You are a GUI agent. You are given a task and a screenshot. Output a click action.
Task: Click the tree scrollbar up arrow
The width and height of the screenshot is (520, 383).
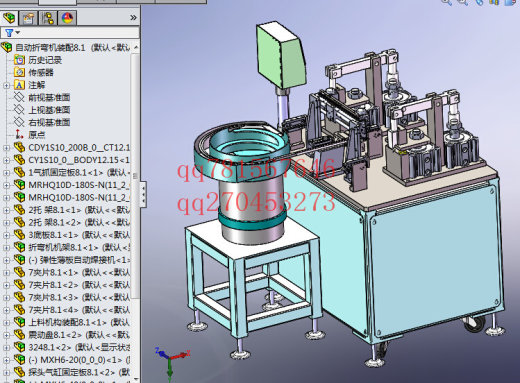pyautogui.click(x=136, y=47)
